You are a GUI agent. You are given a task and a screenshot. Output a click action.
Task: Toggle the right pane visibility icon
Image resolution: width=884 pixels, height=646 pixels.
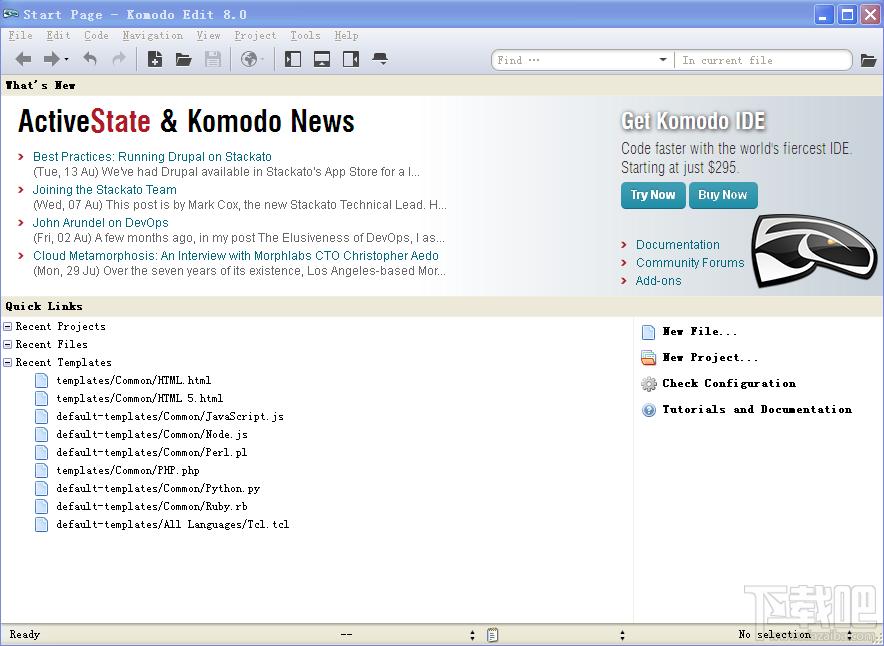click(x=351, y=59)
